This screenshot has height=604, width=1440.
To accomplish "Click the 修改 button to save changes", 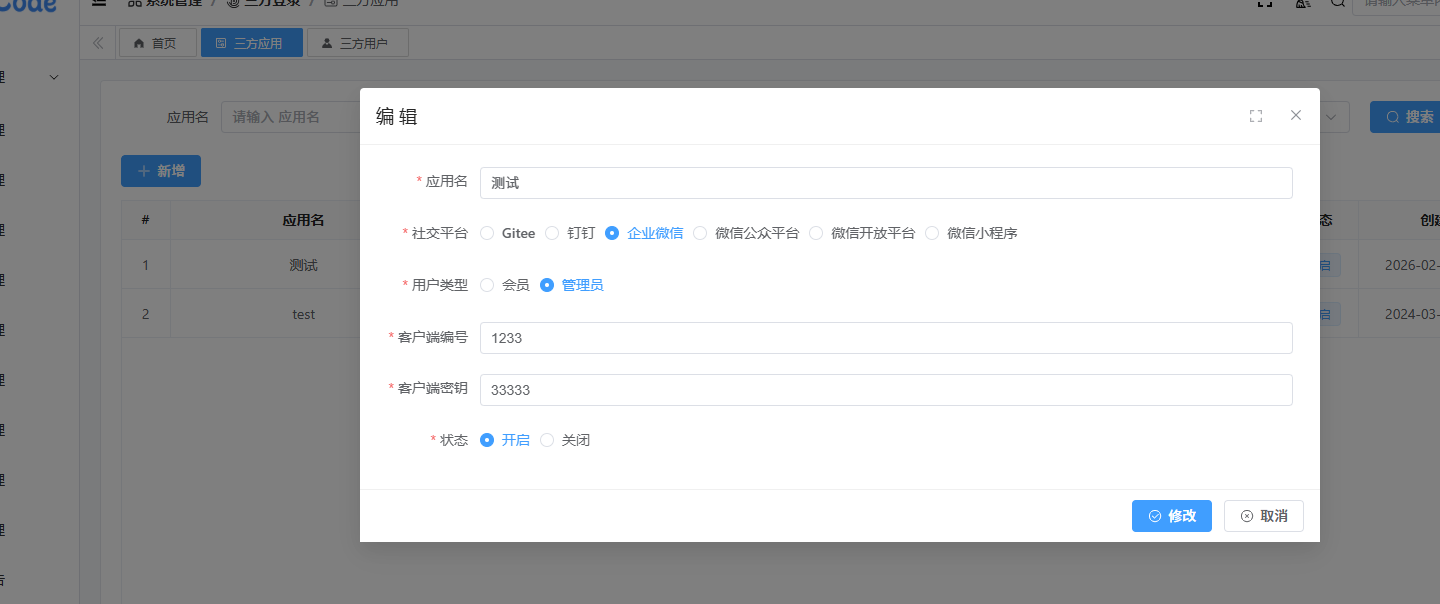I will [1171, 516].
